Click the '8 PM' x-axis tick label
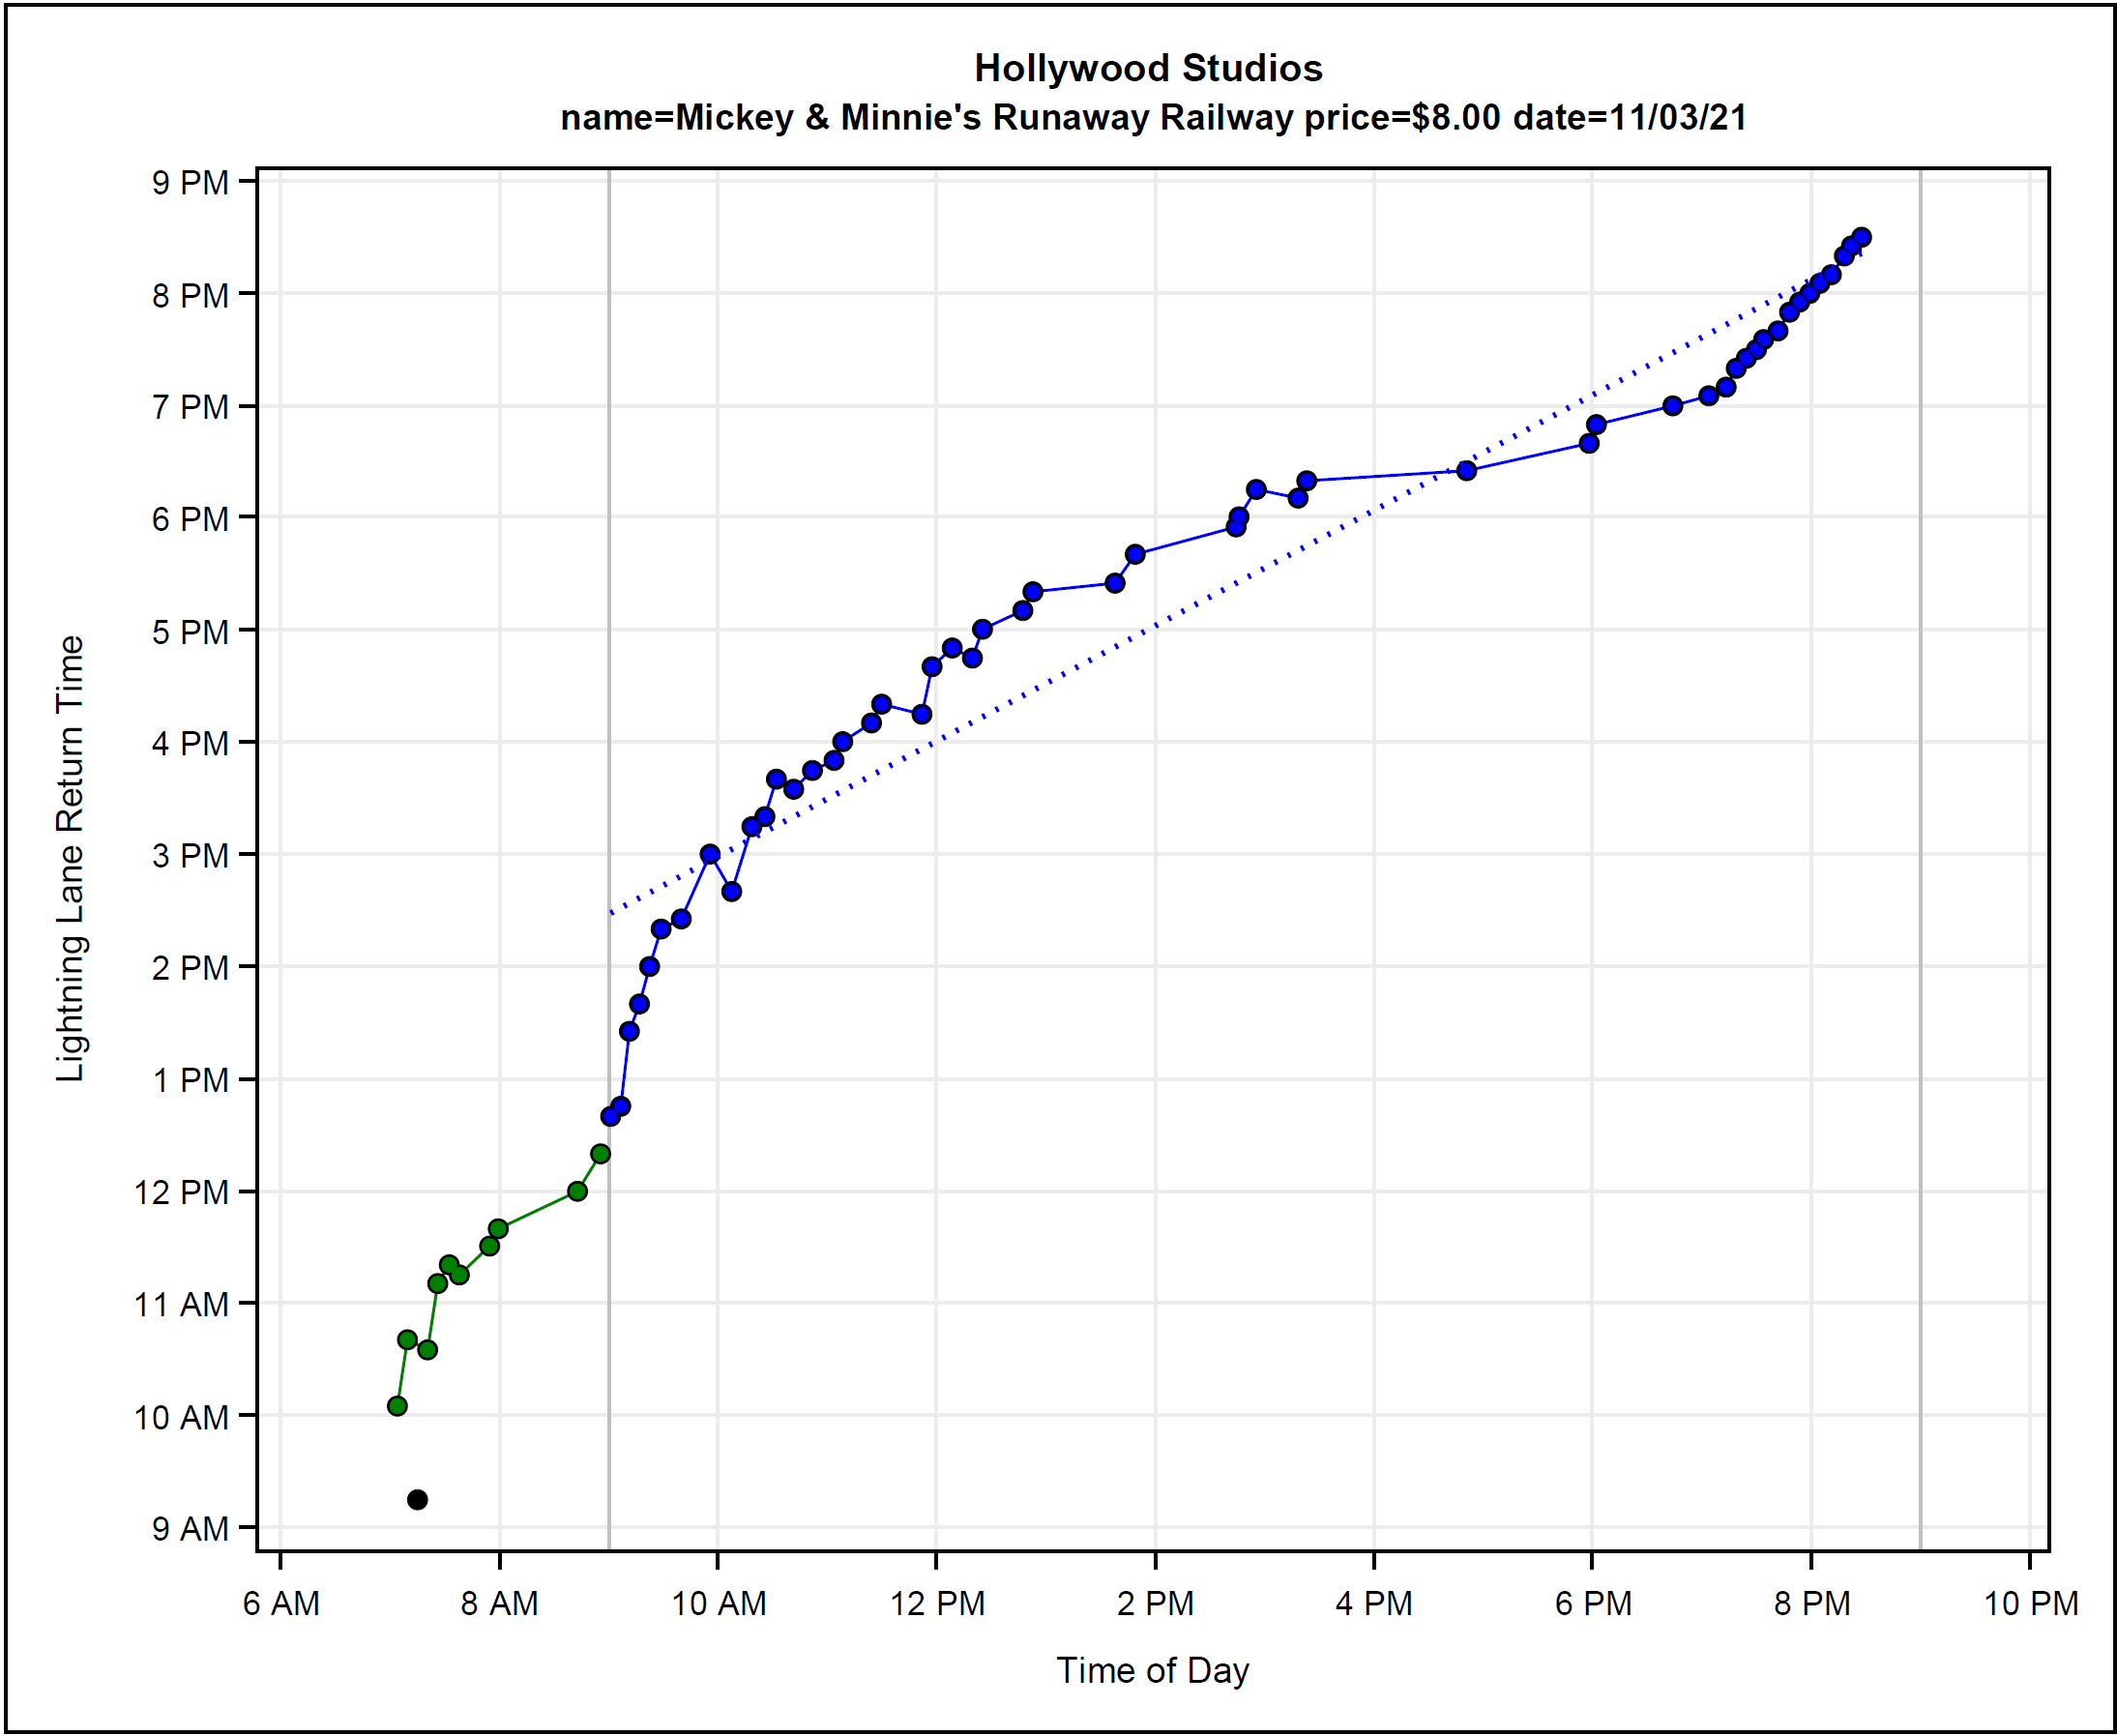The width and height of the screenshot is (2117, 1736). pyautogui.click(x=1812, y=1604)
